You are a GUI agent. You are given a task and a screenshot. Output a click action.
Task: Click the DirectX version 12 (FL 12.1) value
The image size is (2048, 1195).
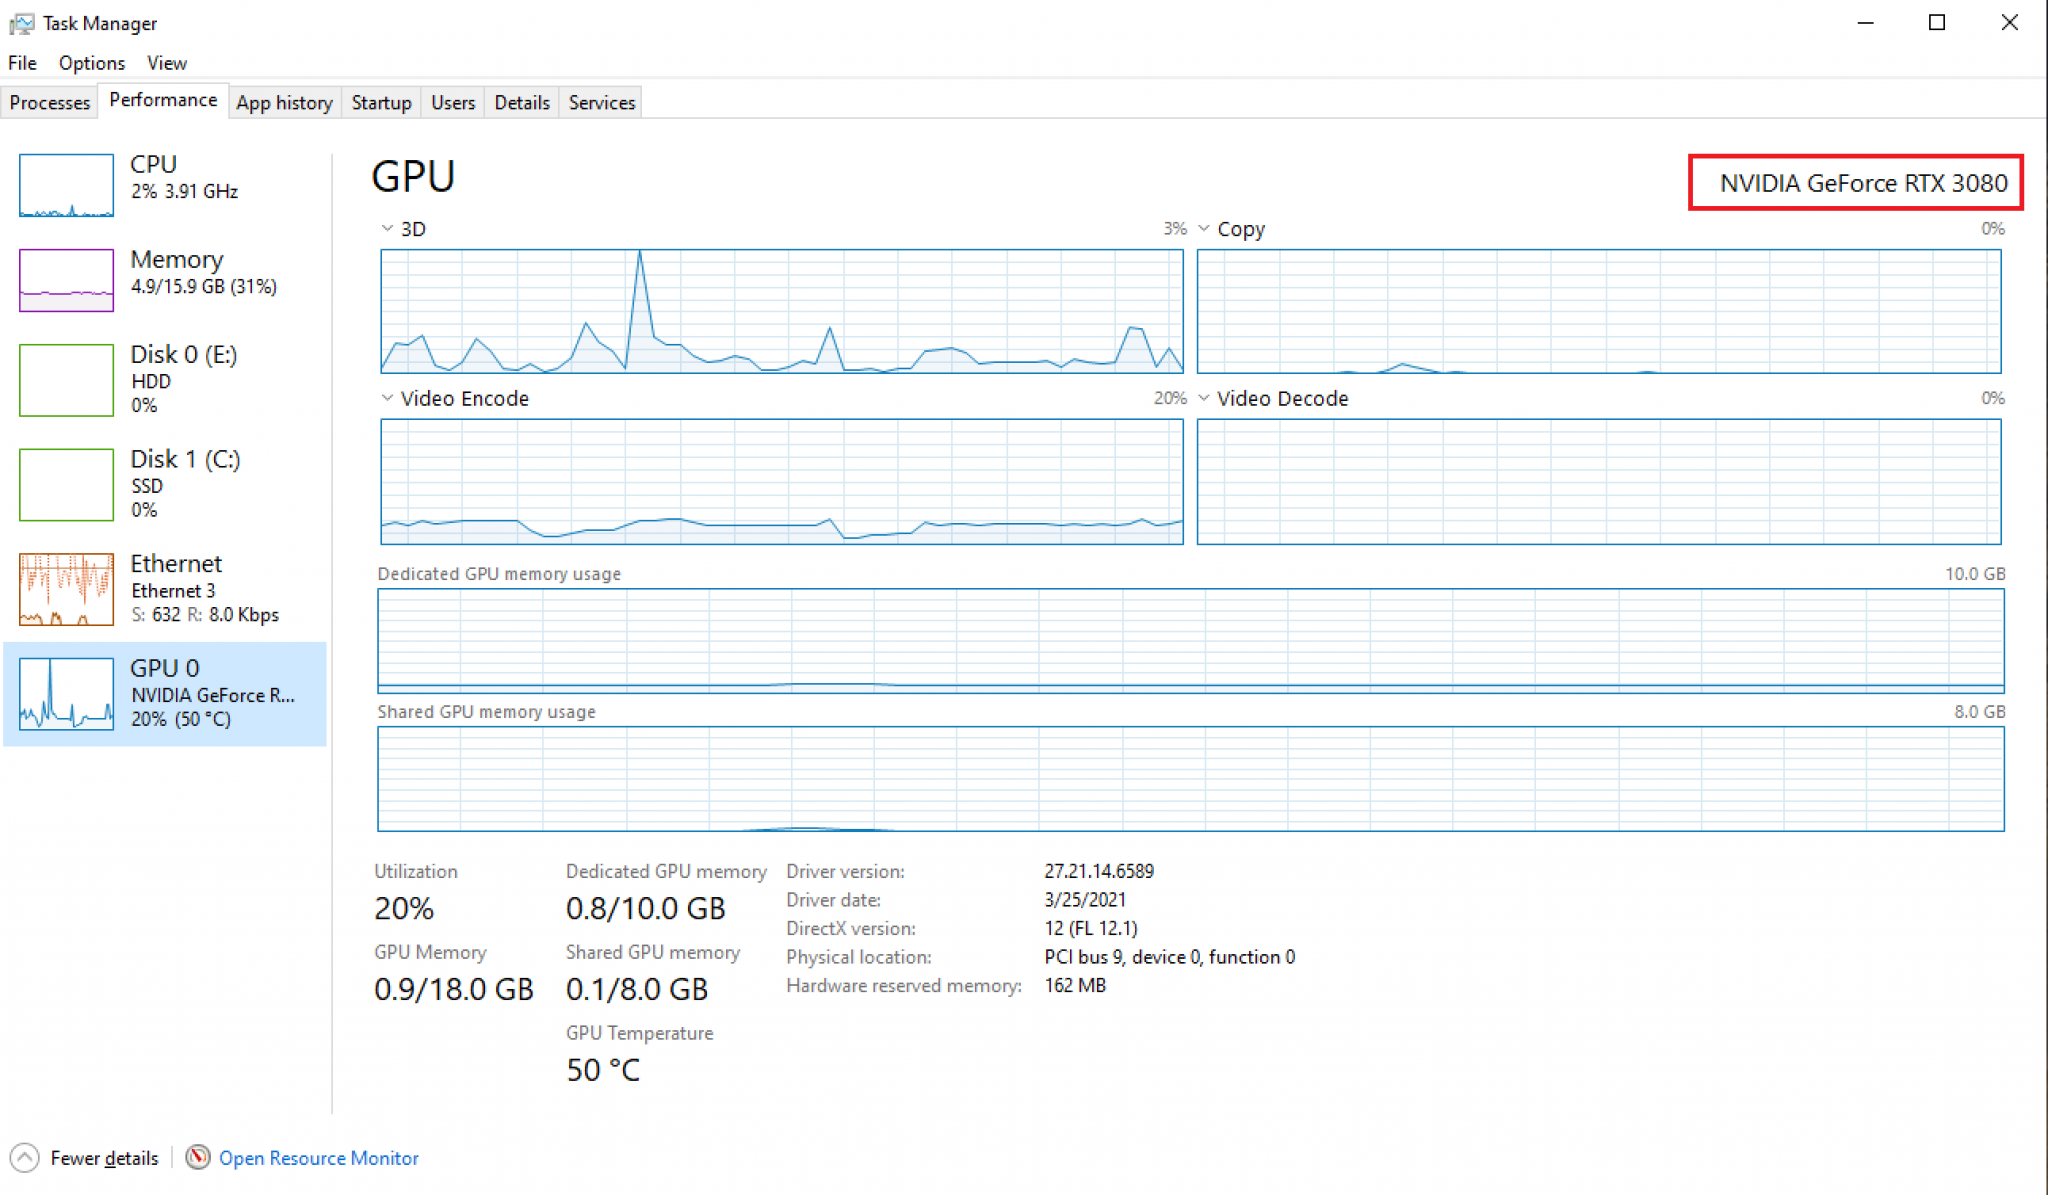click(x=1091, y=928)
